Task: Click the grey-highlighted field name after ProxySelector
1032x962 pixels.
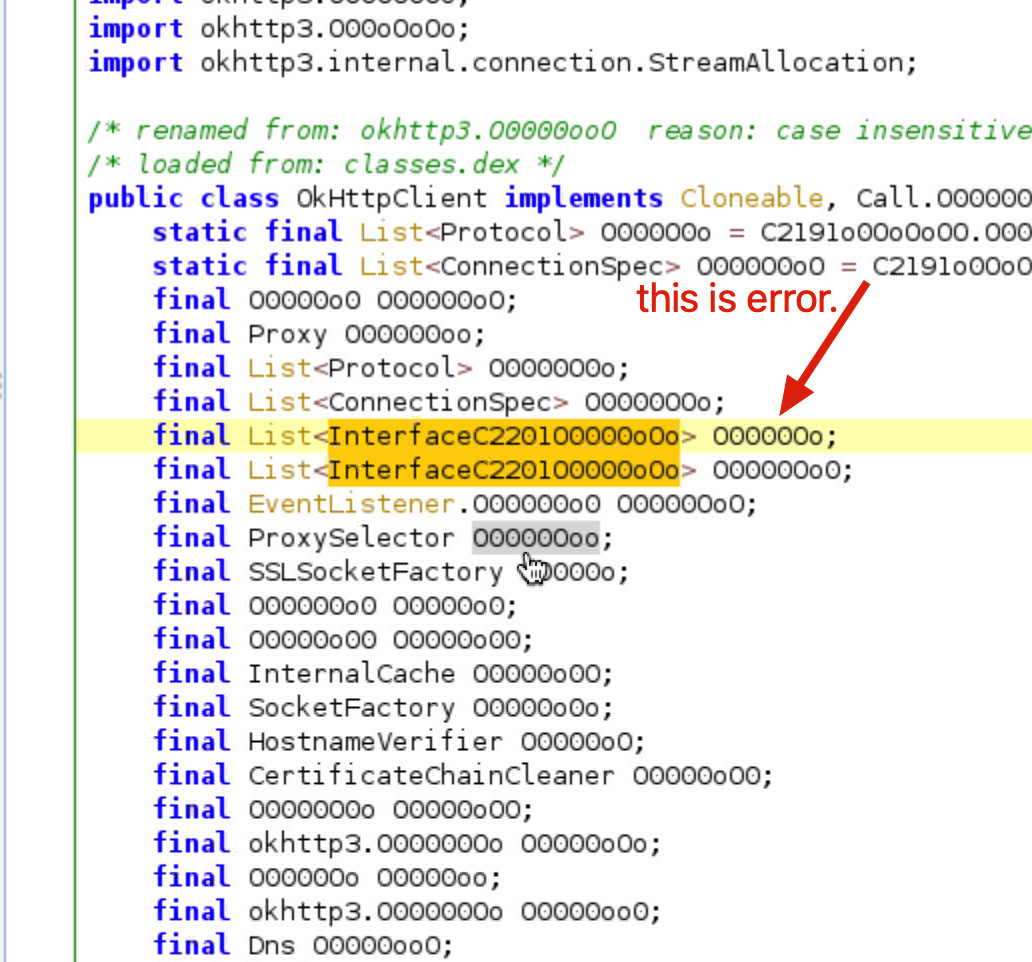Action: point(536,538)
